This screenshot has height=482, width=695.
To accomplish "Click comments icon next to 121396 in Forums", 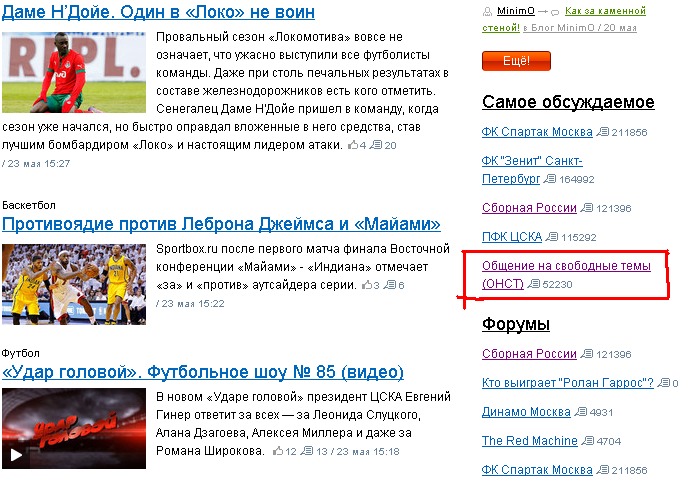I will click(x=587, y=354).
